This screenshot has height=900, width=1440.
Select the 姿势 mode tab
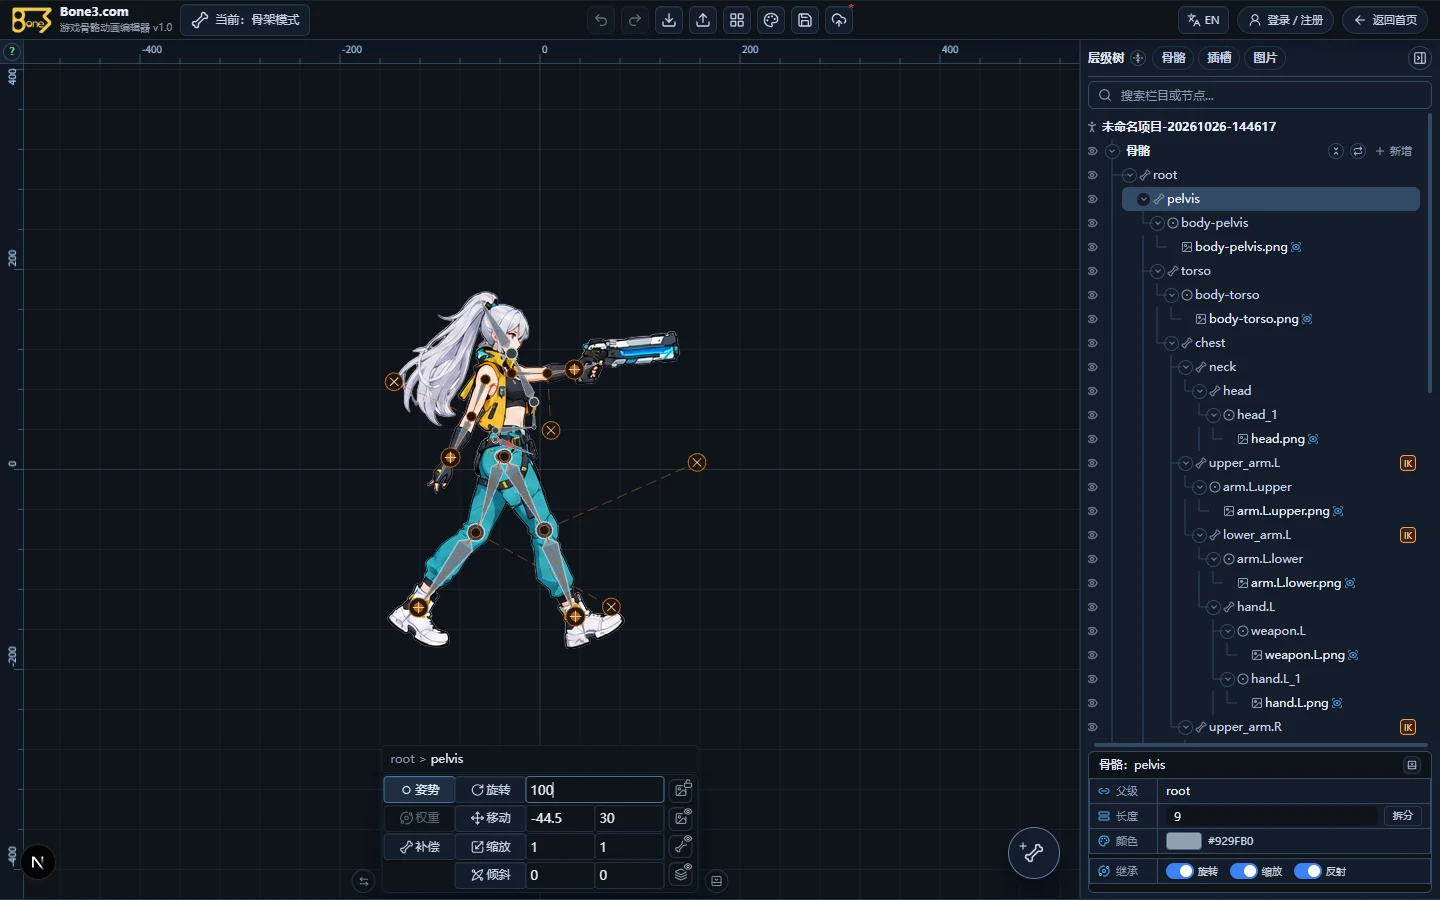(420, 789)
